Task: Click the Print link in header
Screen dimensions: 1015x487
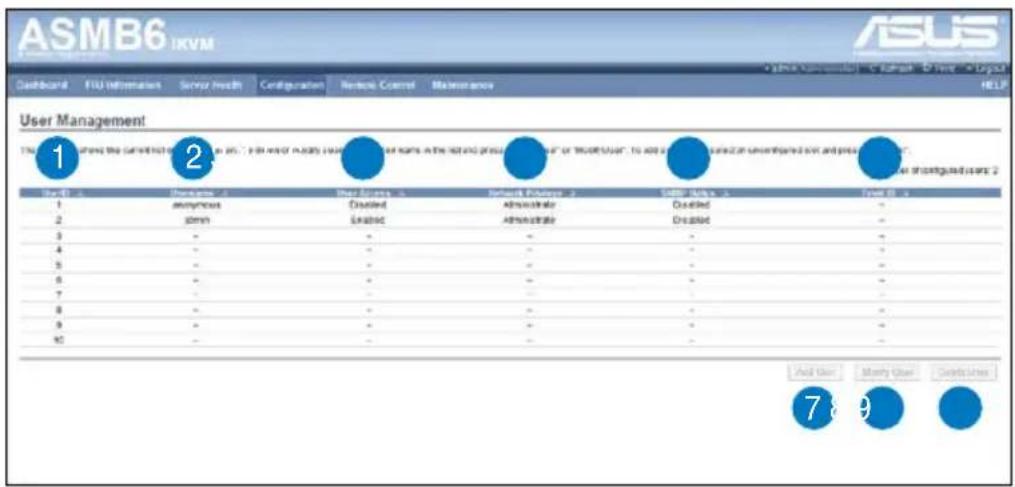Action: click(941, 68)
